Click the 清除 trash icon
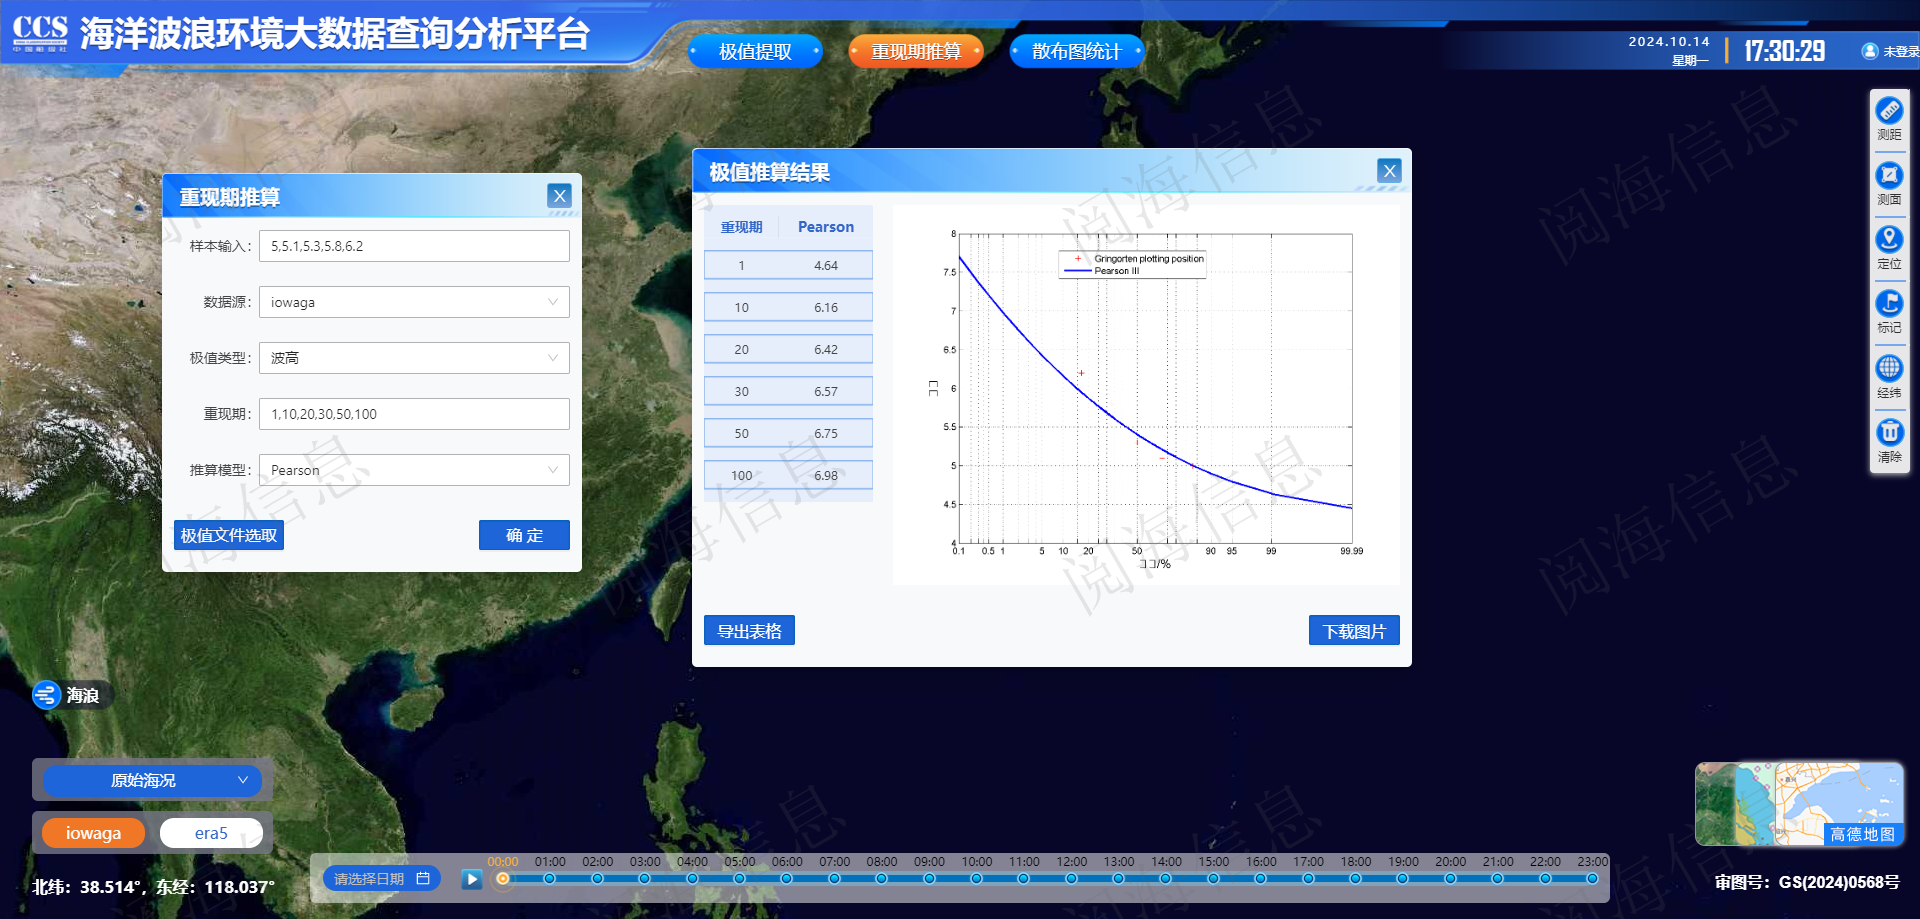 (x=1888, y=433)
